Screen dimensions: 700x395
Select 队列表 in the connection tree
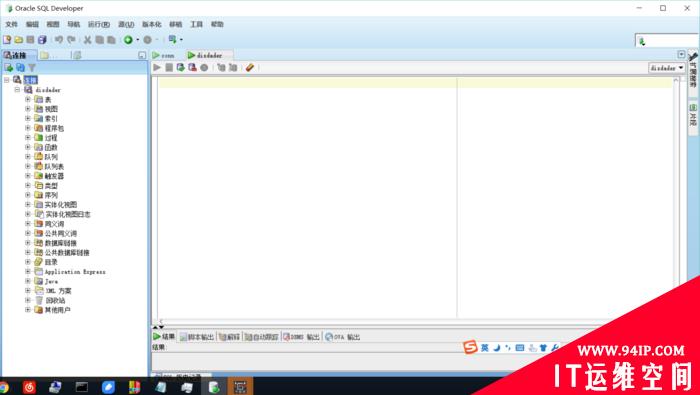pos(54,166)
